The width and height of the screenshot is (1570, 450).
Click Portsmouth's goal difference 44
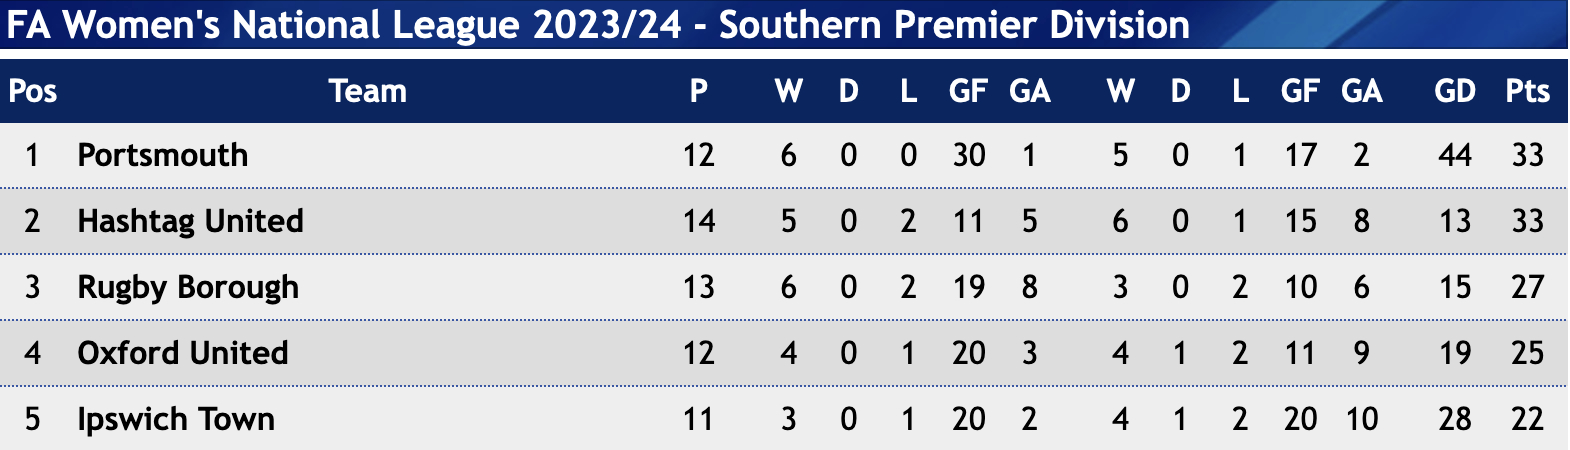[x=1455, y=155]
